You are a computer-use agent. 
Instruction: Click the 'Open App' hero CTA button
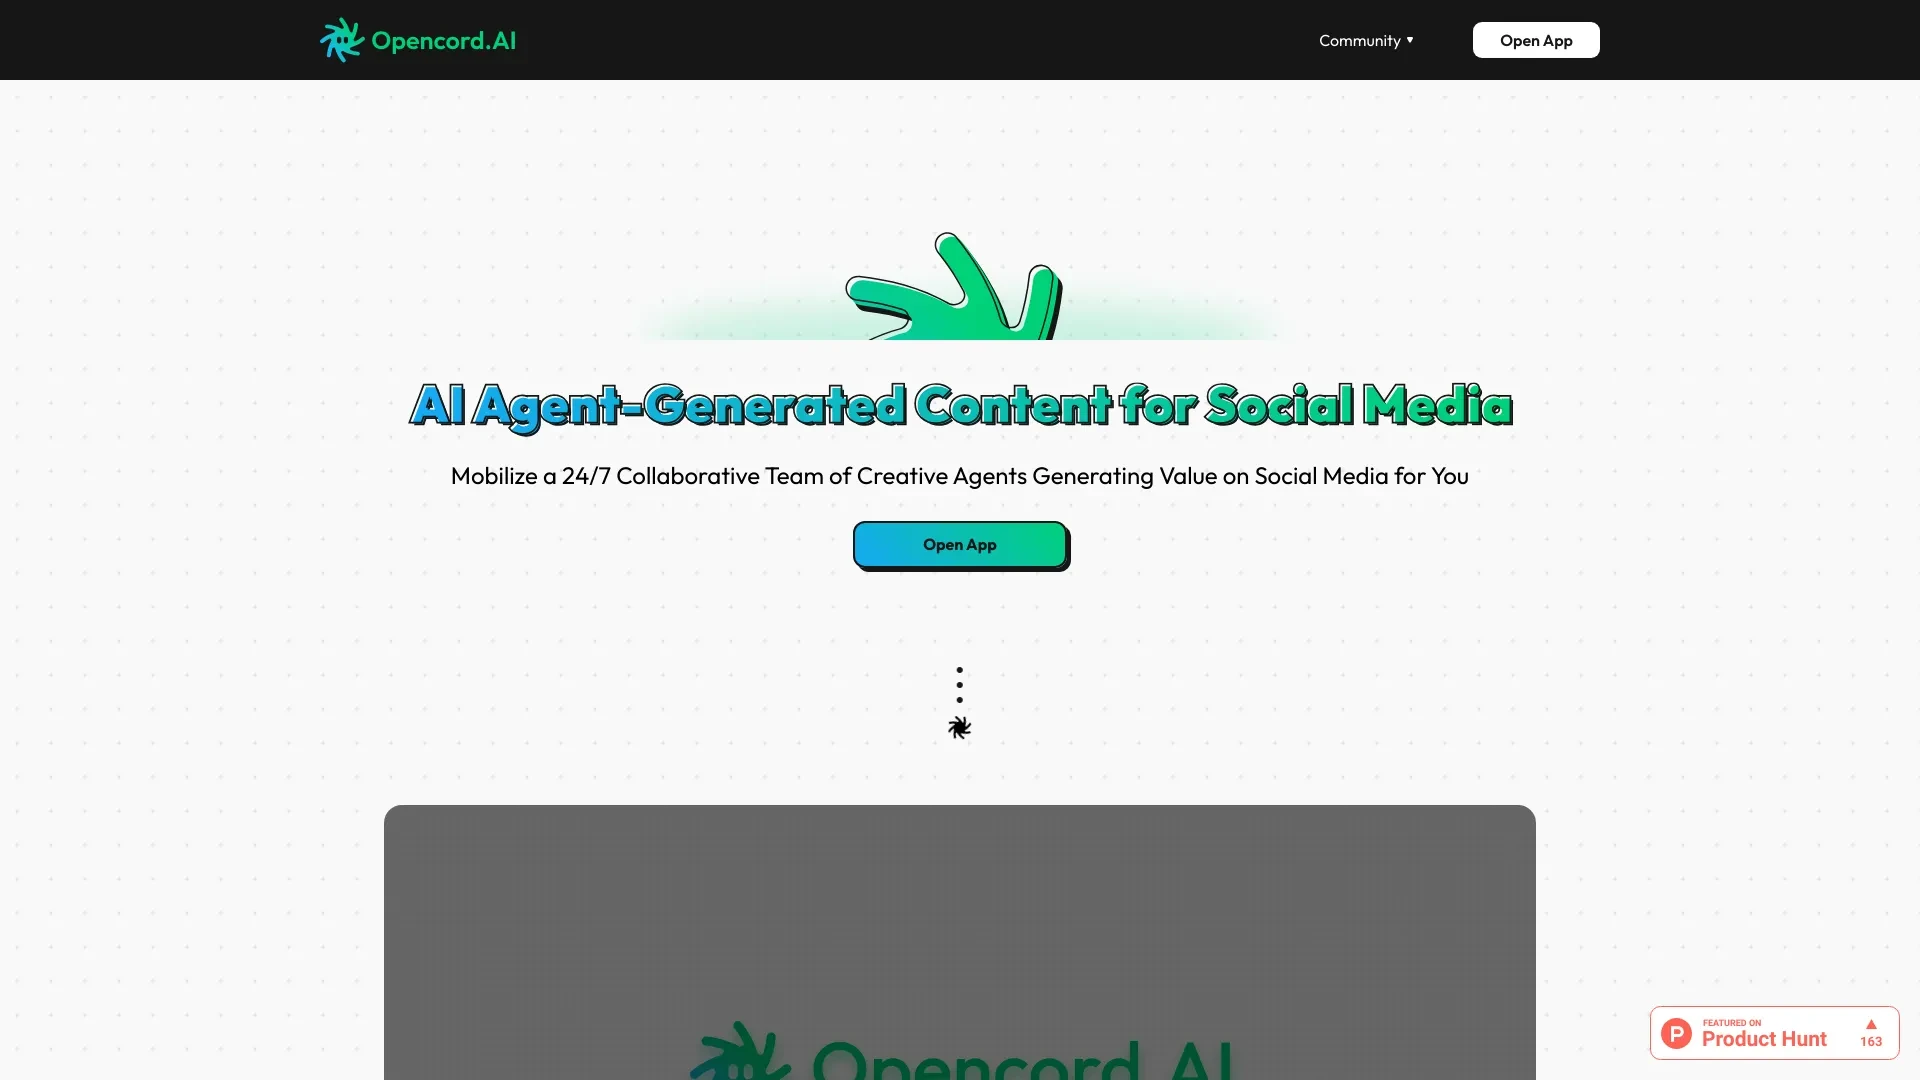pos(959,545)
